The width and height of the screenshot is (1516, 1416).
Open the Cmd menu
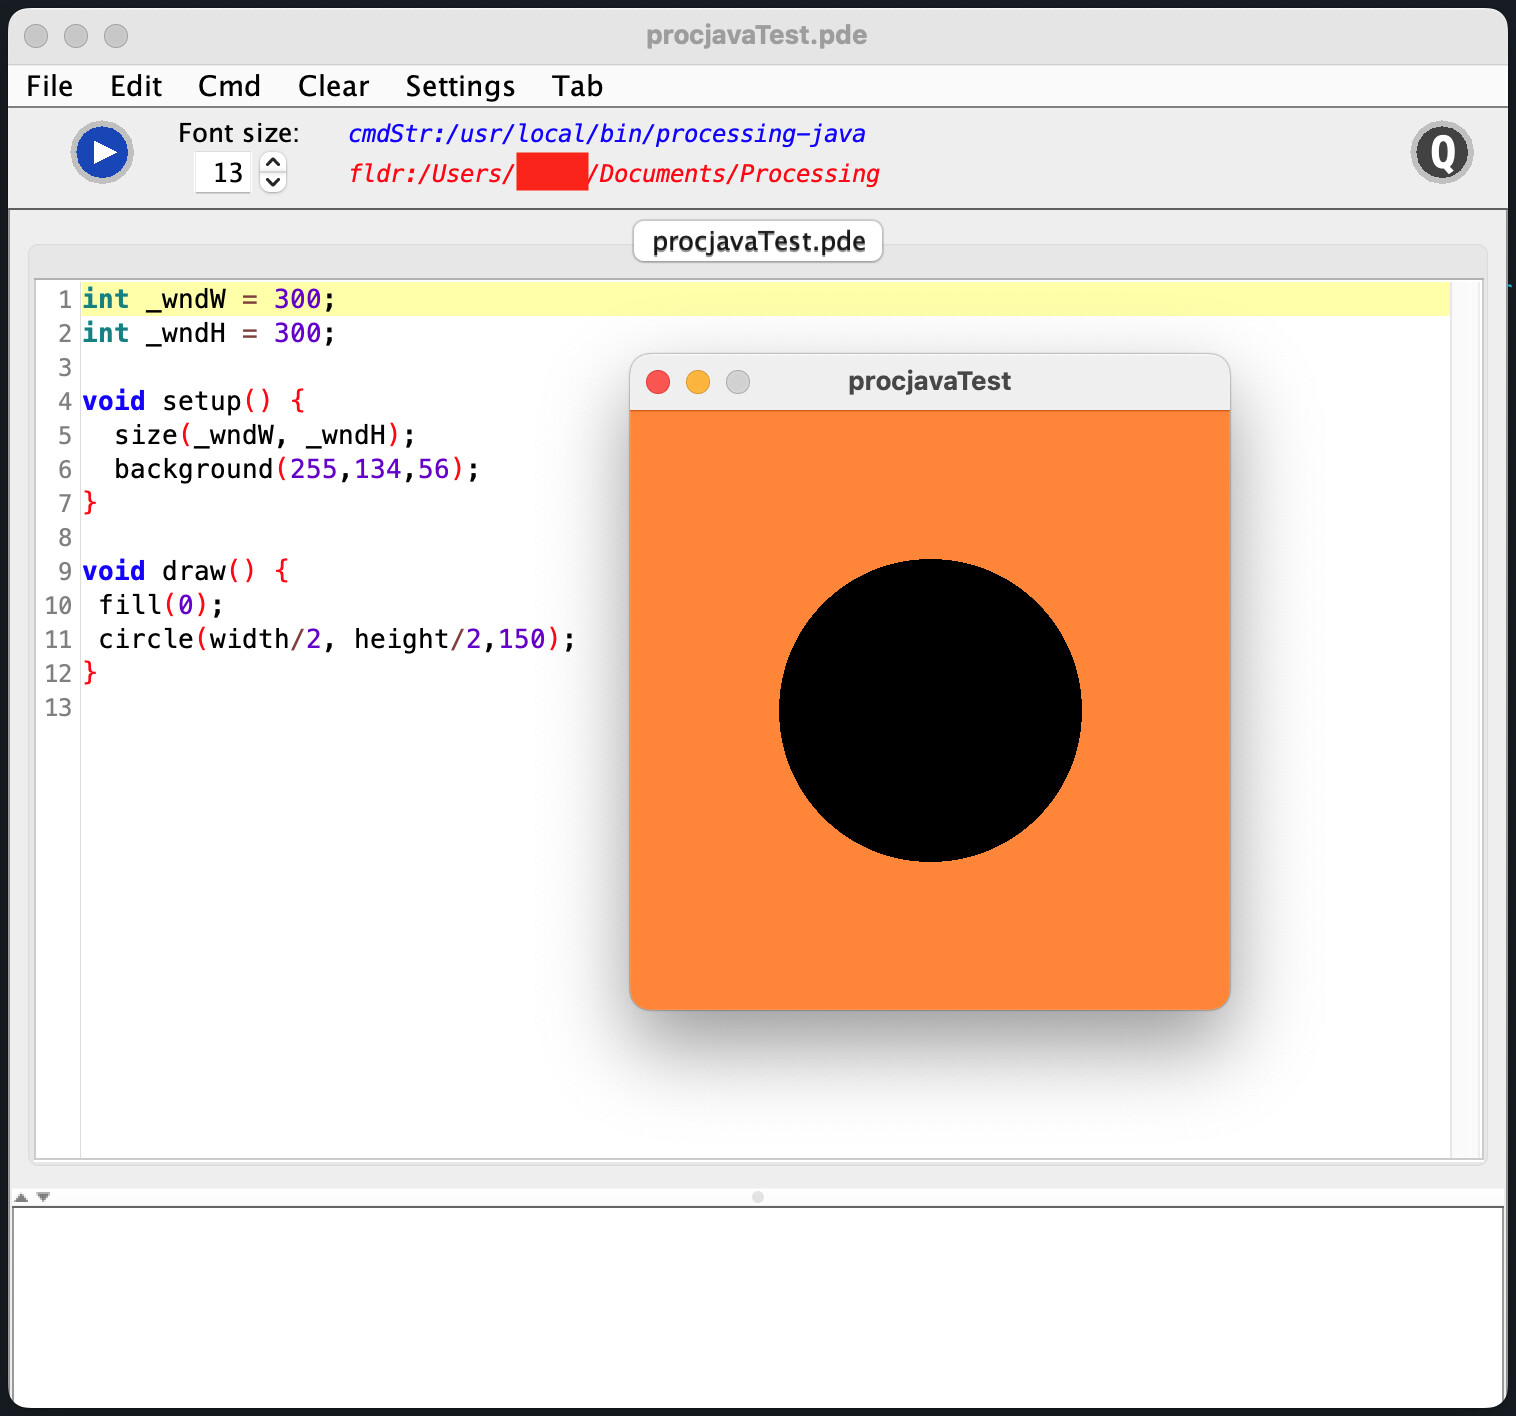(x=229, y=86)
